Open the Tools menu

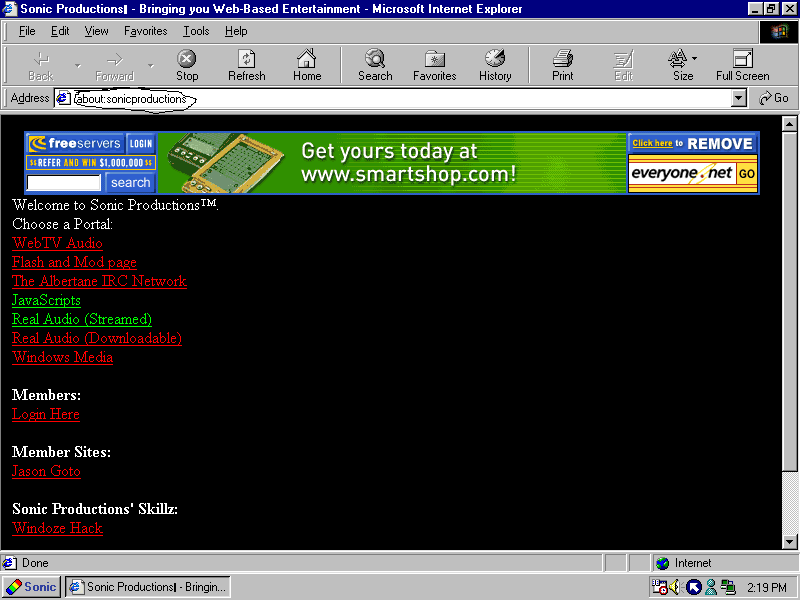coord(196,31)
